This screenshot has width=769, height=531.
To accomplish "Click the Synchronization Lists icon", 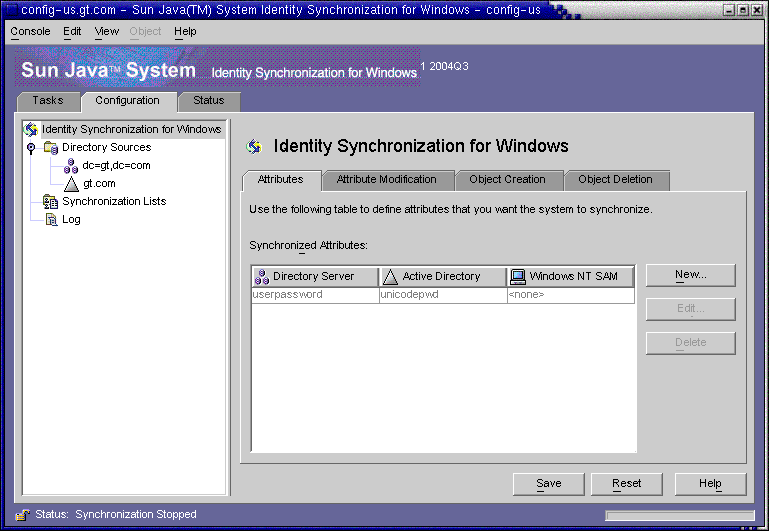I will tap(51, 202).
